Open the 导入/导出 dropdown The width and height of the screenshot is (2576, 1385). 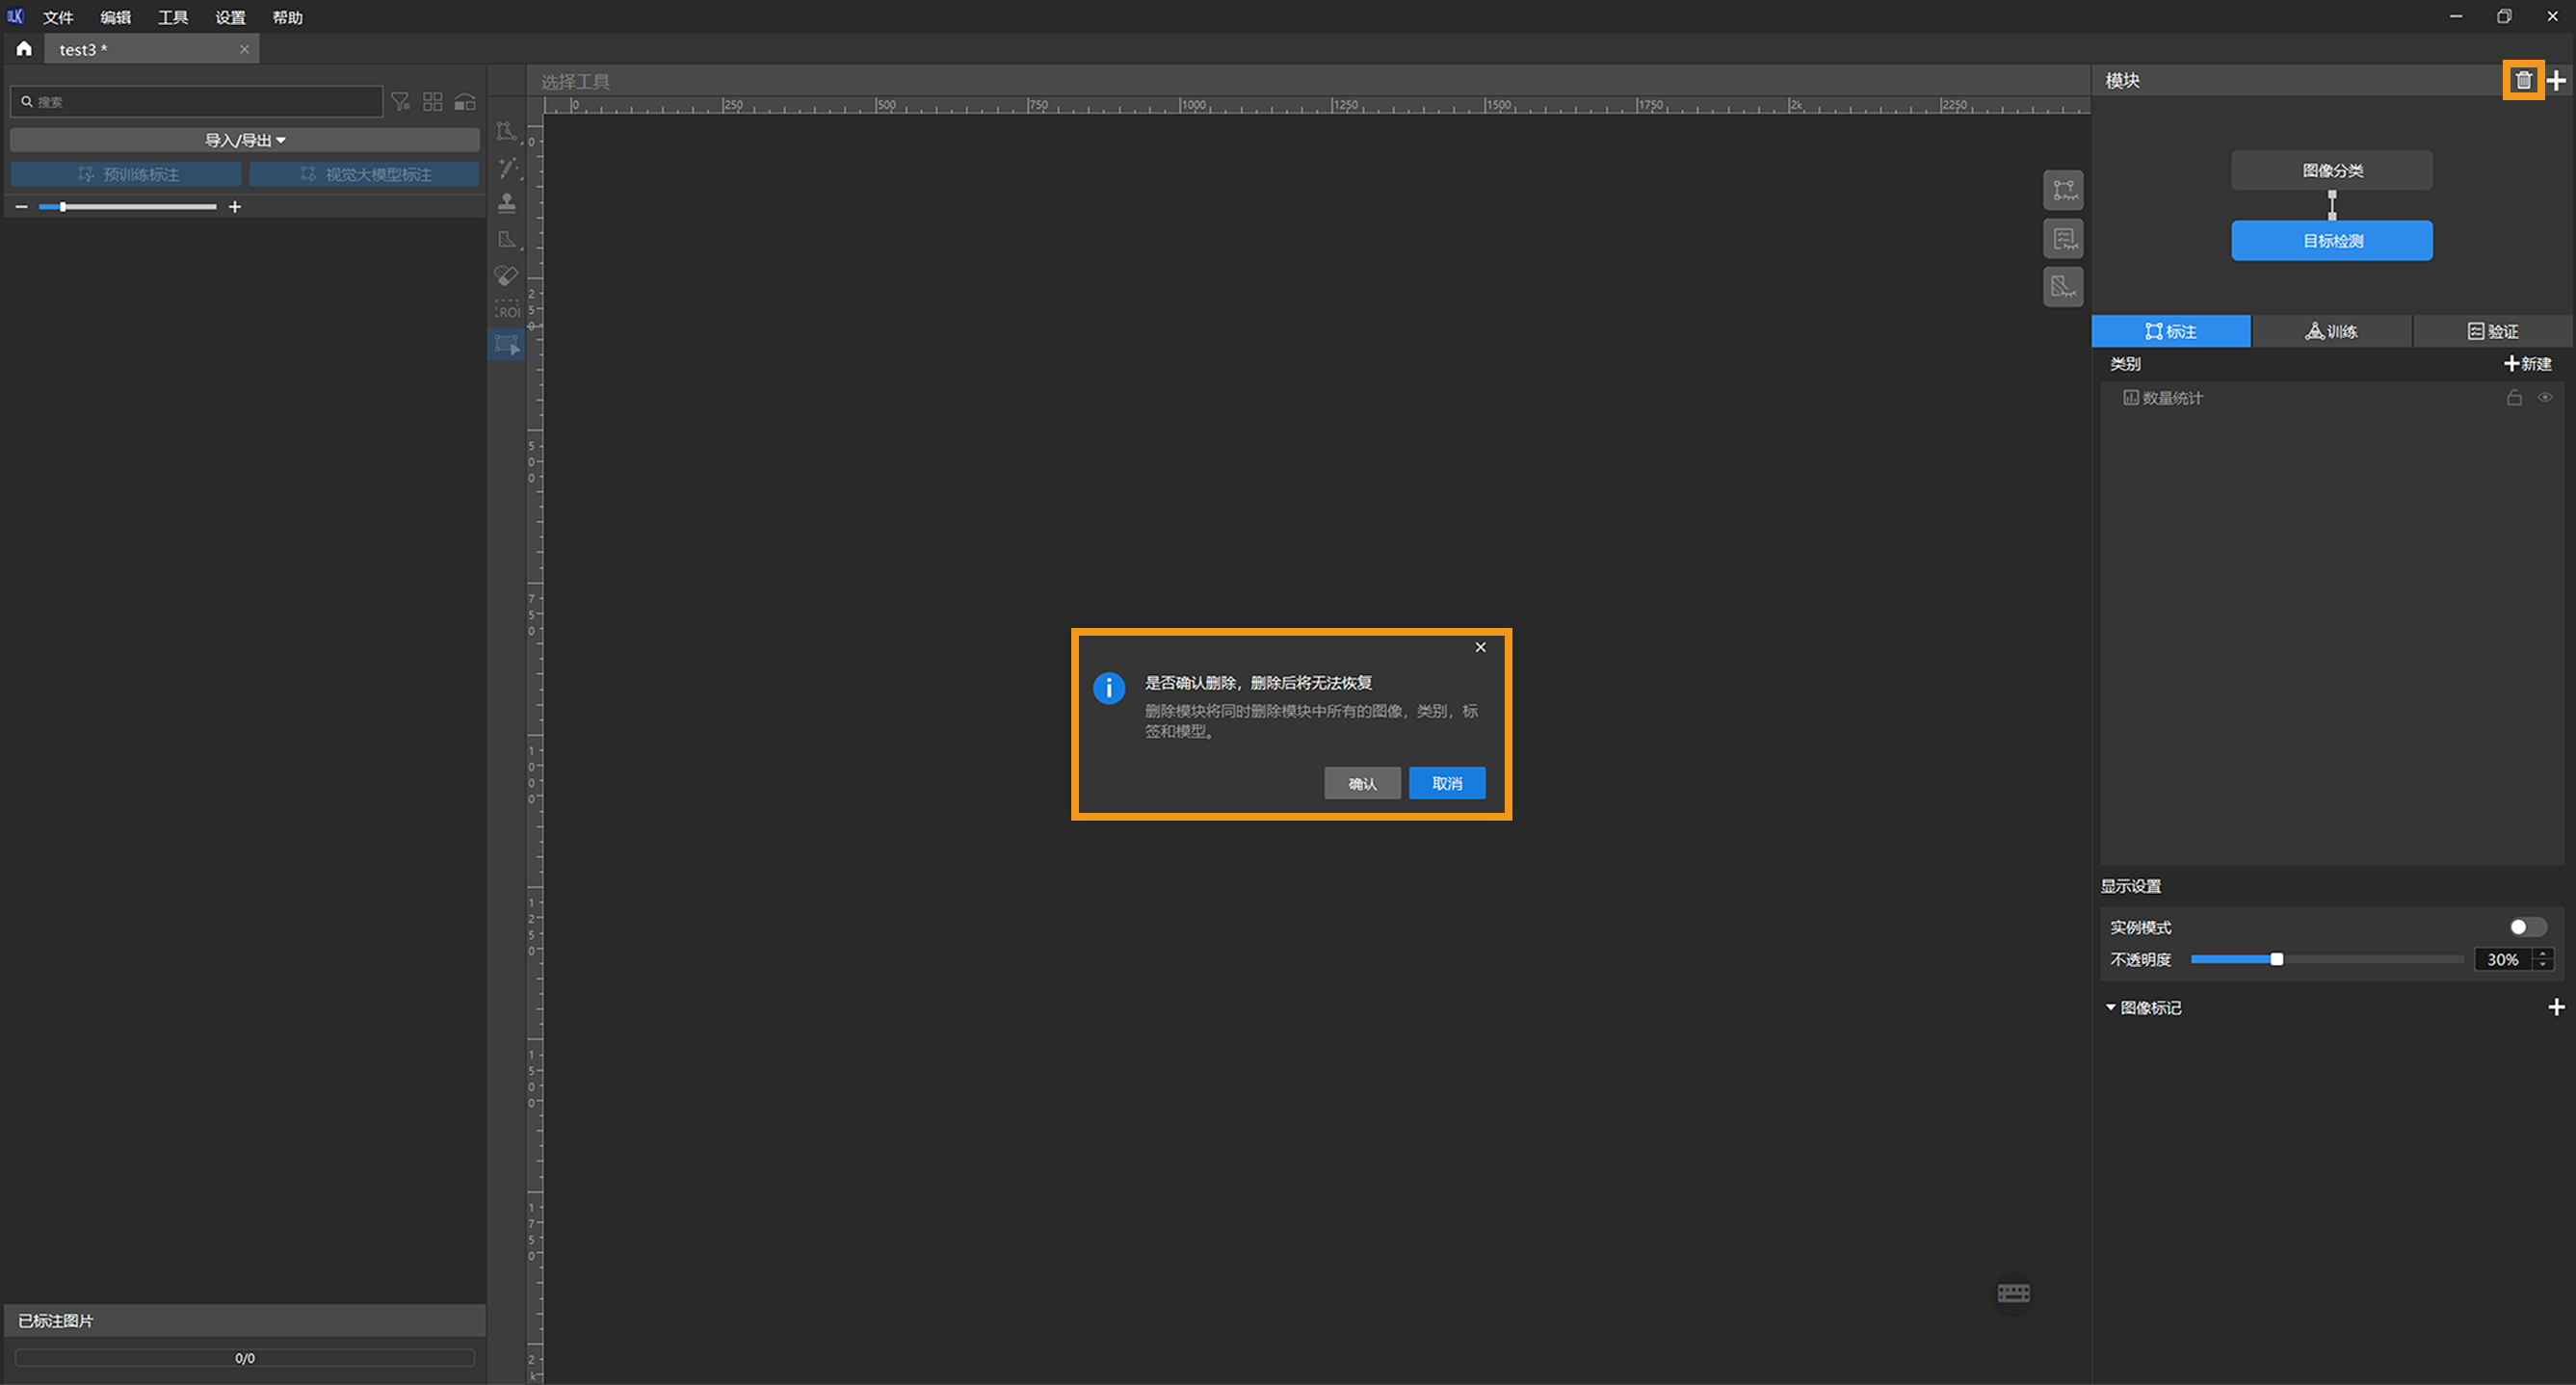pyautogui.click(x=245, y=140)
